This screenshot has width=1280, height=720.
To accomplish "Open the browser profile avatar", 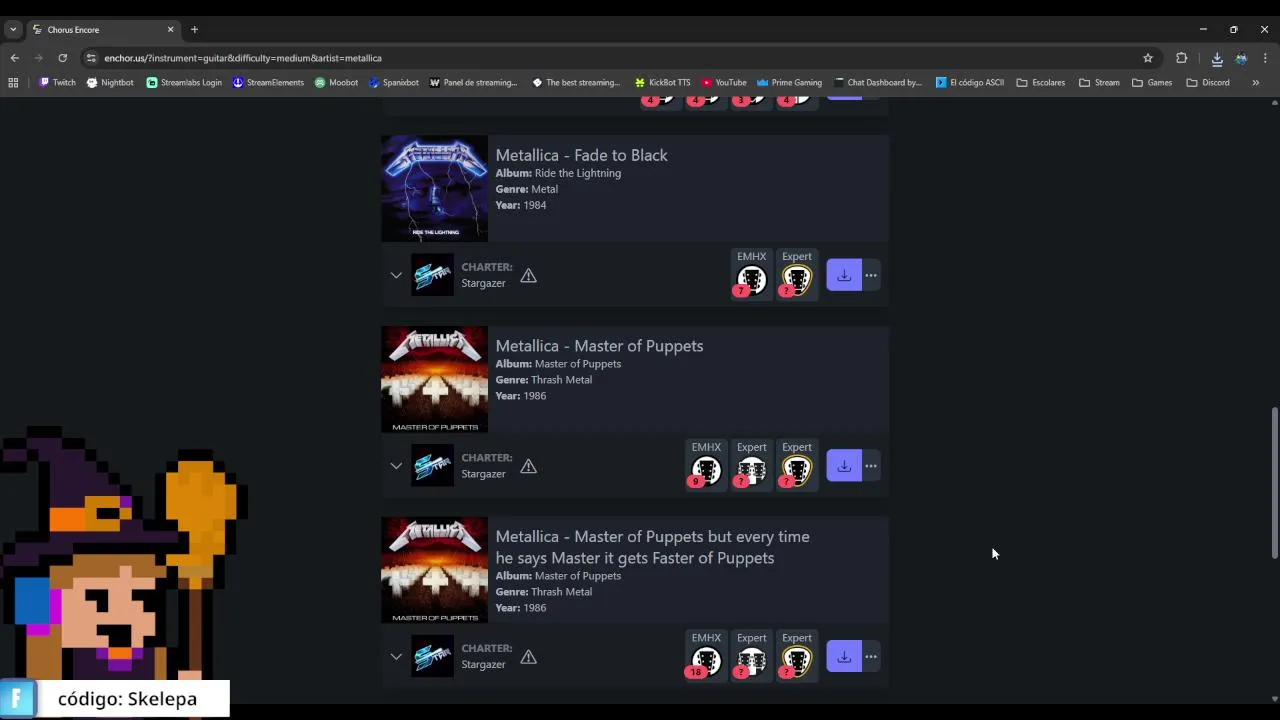I will tap(1241, 58).
